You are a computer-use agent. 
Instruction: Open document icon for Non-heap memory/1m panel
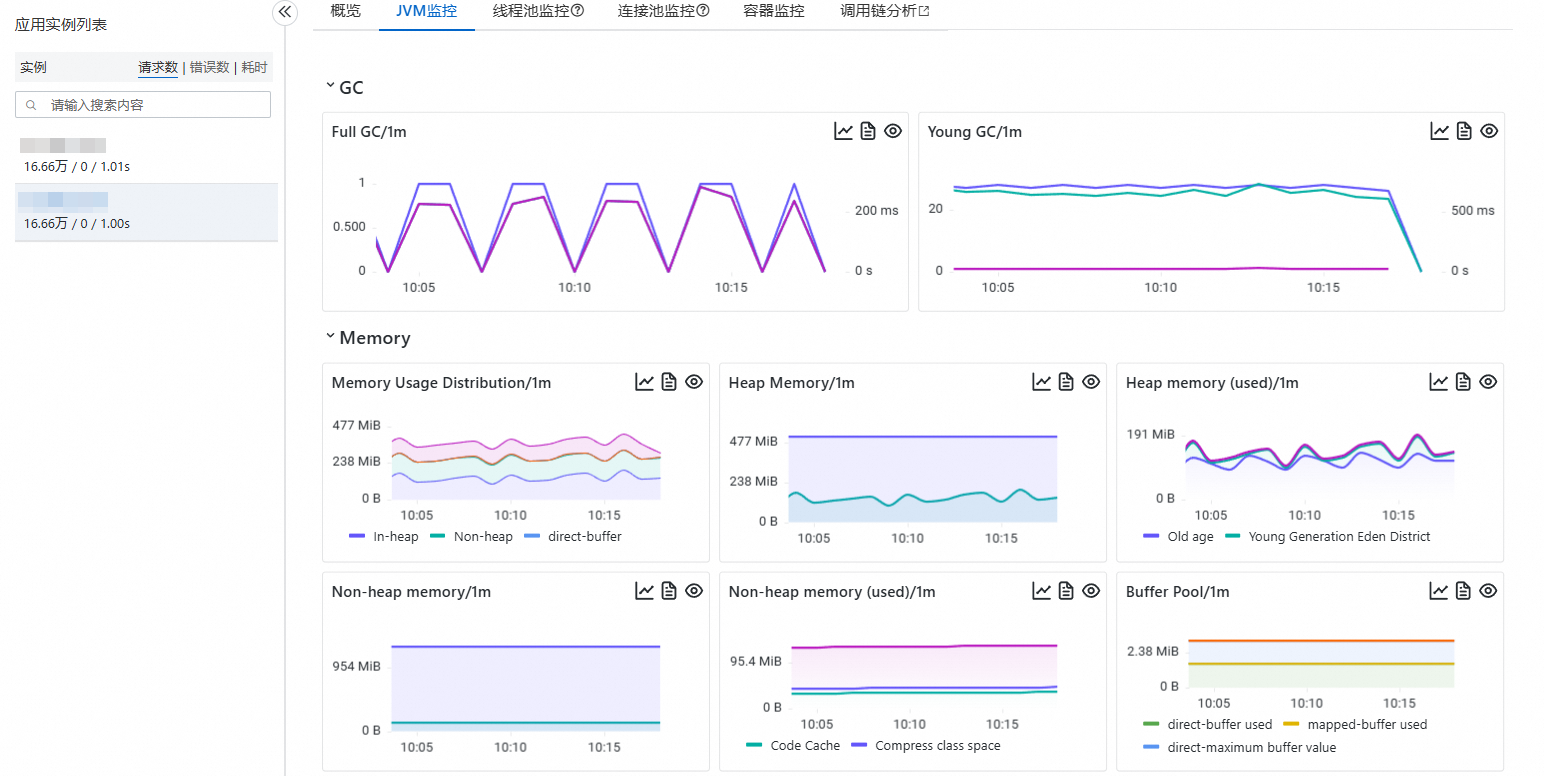pos(669,591)
